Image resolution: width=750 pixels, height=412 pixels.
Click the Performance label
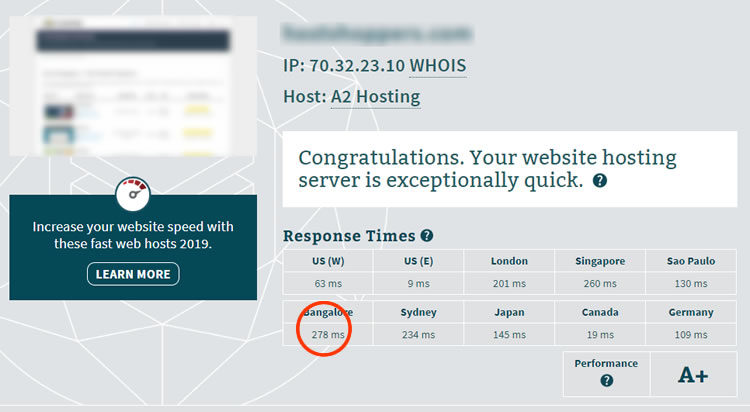click(606, 363)
